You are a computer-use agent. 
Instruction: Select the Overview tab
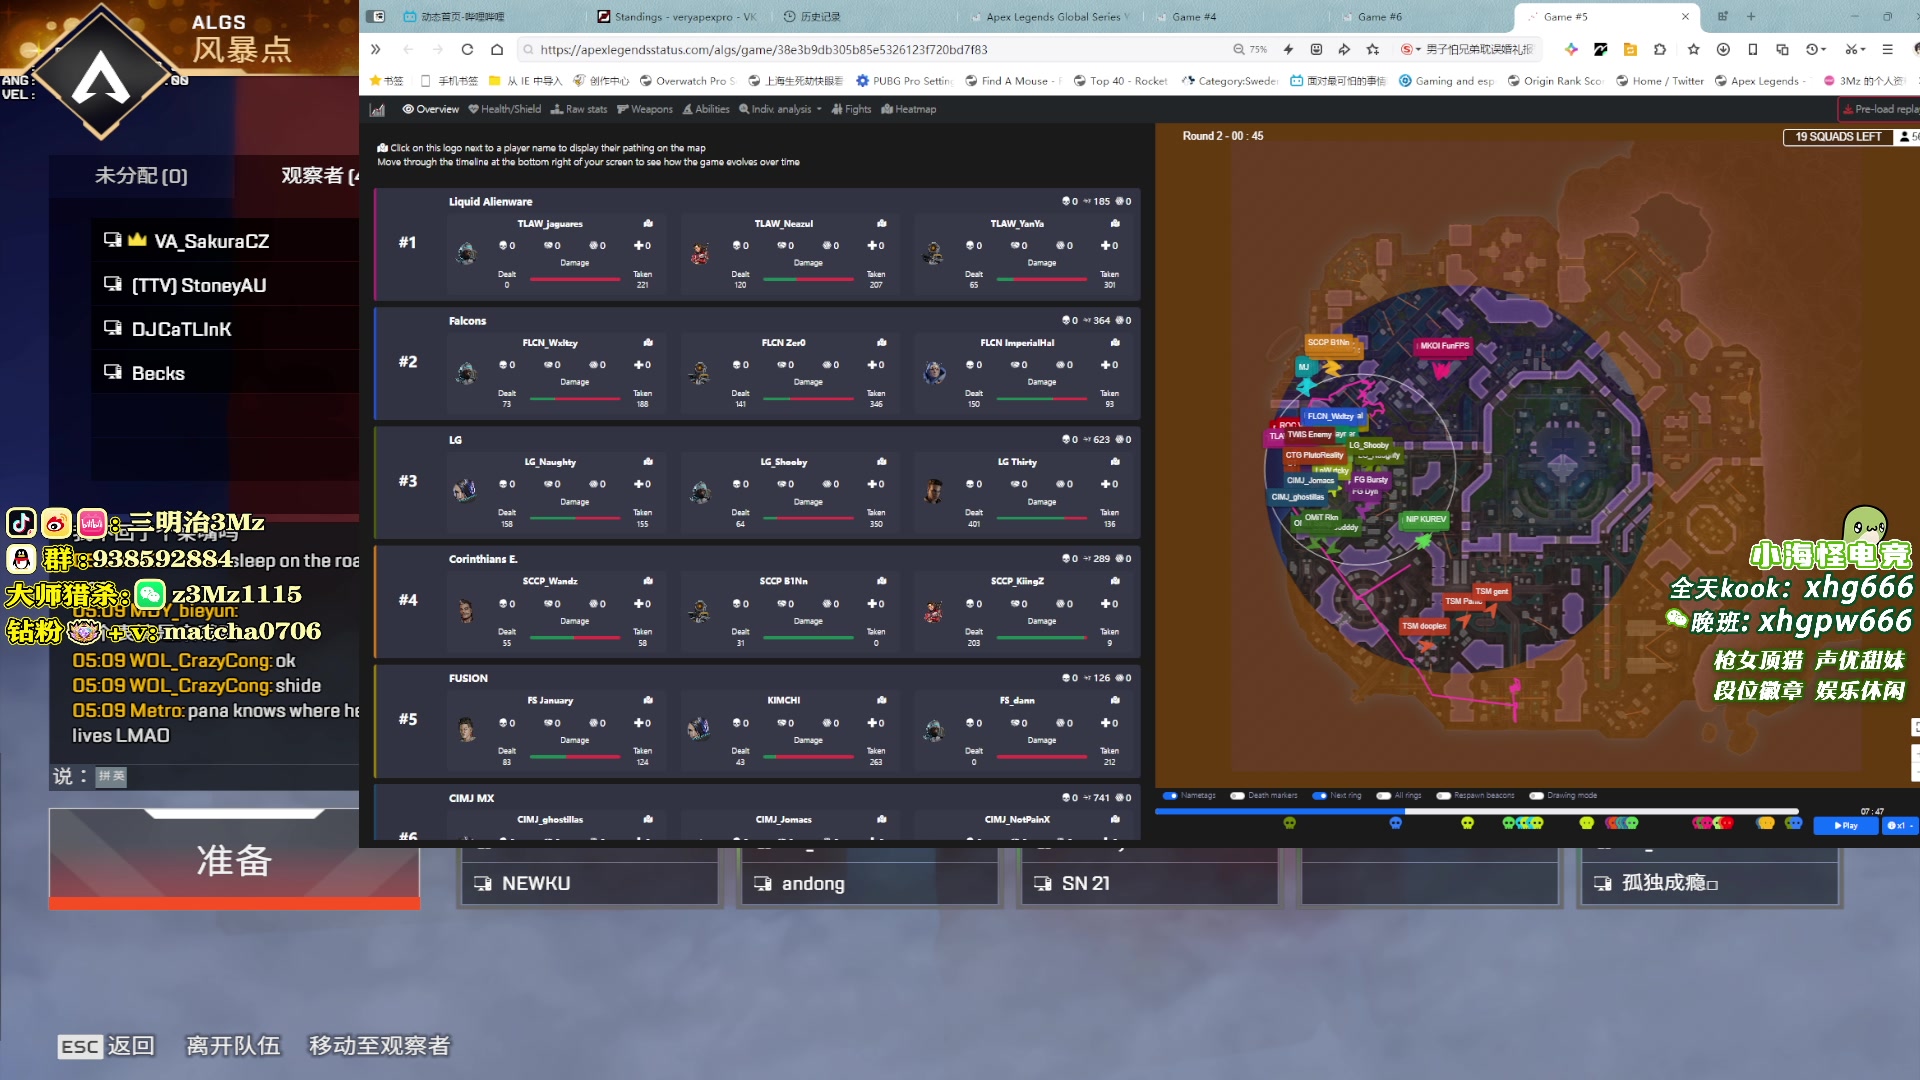pyautogui.click(x=431, y=110)
